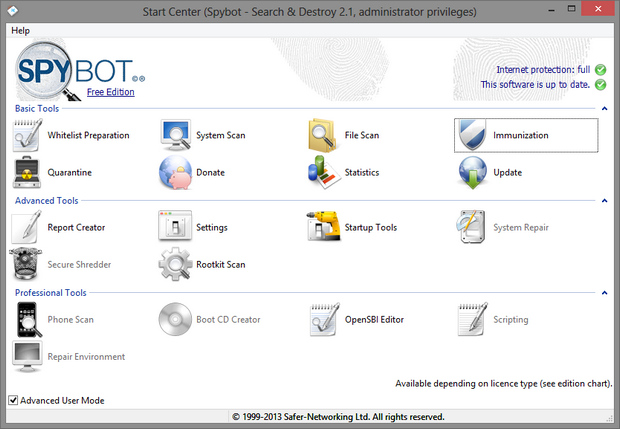
Task: Open the Quarantine briefcase icon
Action: (x=27, y=172)
